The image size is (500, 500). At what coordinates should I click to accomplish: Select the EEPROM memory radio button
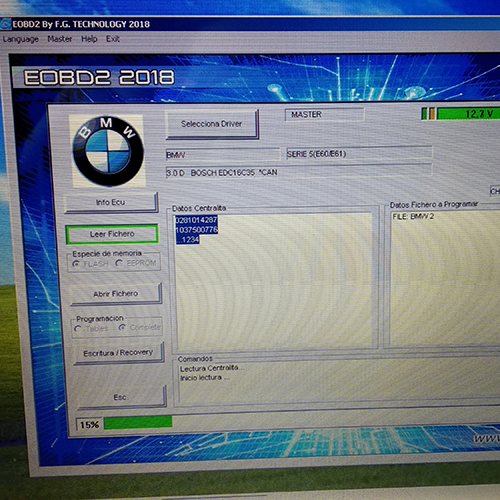tap(119, 263)
